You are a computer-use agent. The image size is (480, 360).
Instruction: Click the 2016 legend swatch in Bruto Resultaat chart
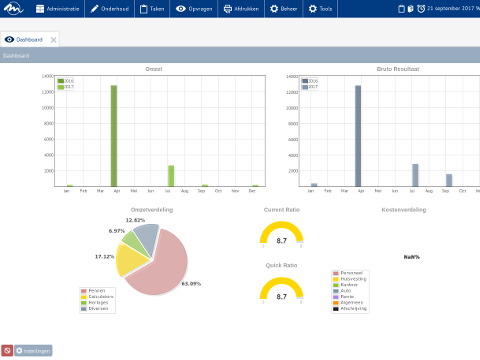[305, 81]
